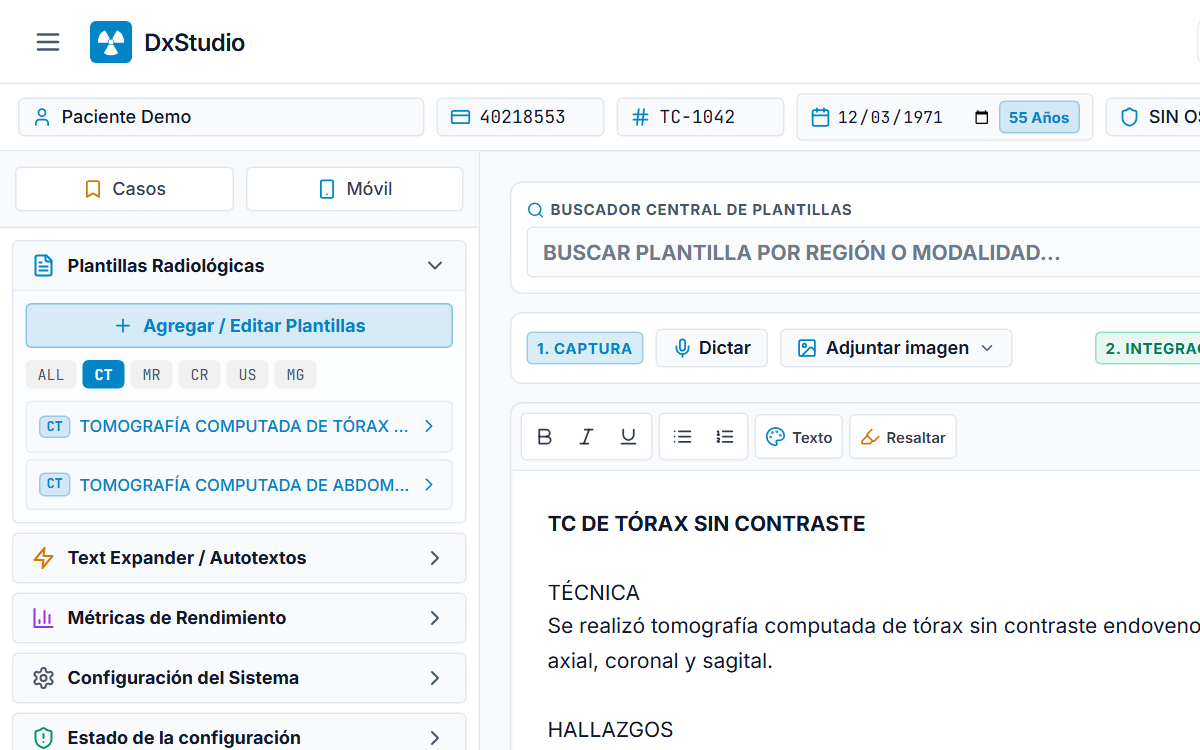The width and height of the screenshot is (1200, 750).
Task: Select the US modality filter
Action: tap(248, 375)
